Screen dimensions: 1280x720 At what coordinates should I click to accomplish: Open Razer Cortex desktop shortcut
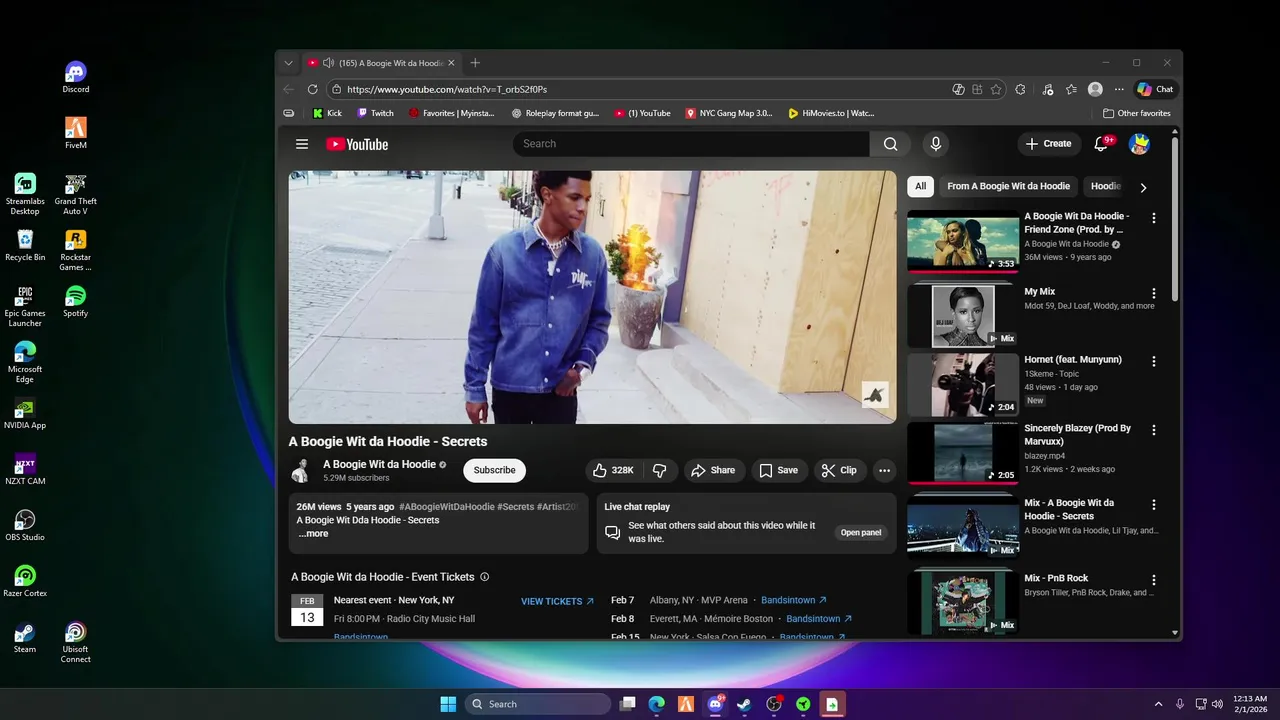pos(25,581)
